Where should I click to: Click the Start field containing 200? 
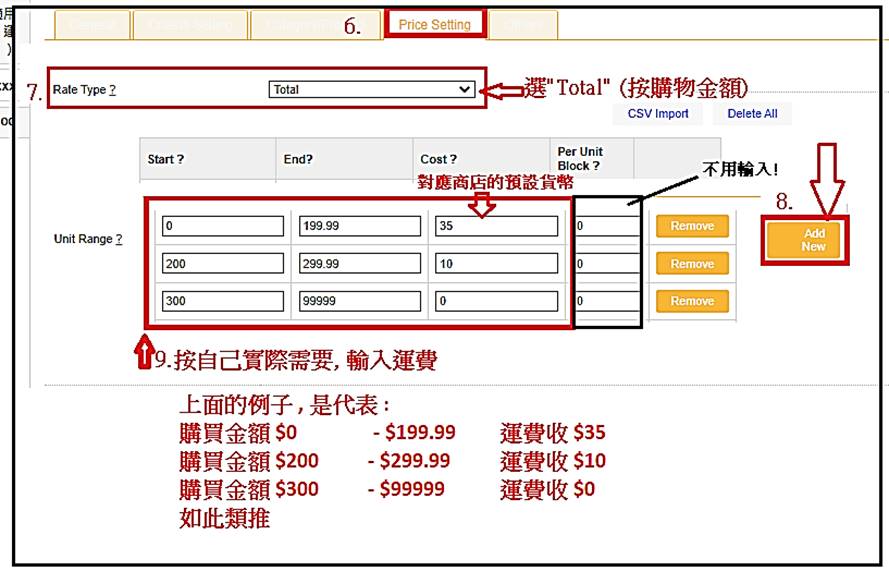click(x=223, y=264)
